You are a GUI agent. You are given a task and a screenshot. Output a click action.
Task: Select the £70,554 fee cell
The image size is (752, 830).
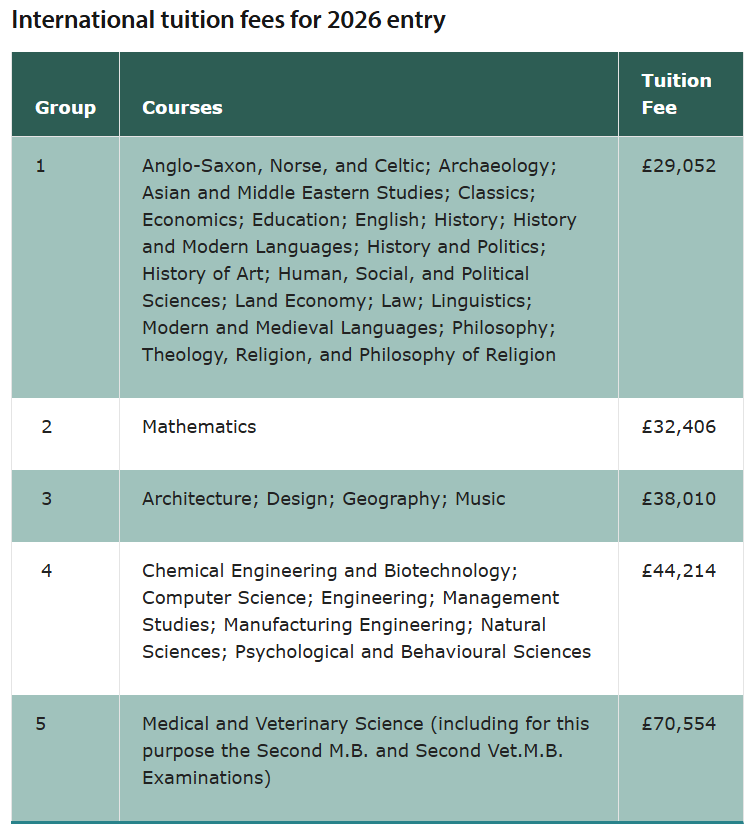click(x=679, y=724)
